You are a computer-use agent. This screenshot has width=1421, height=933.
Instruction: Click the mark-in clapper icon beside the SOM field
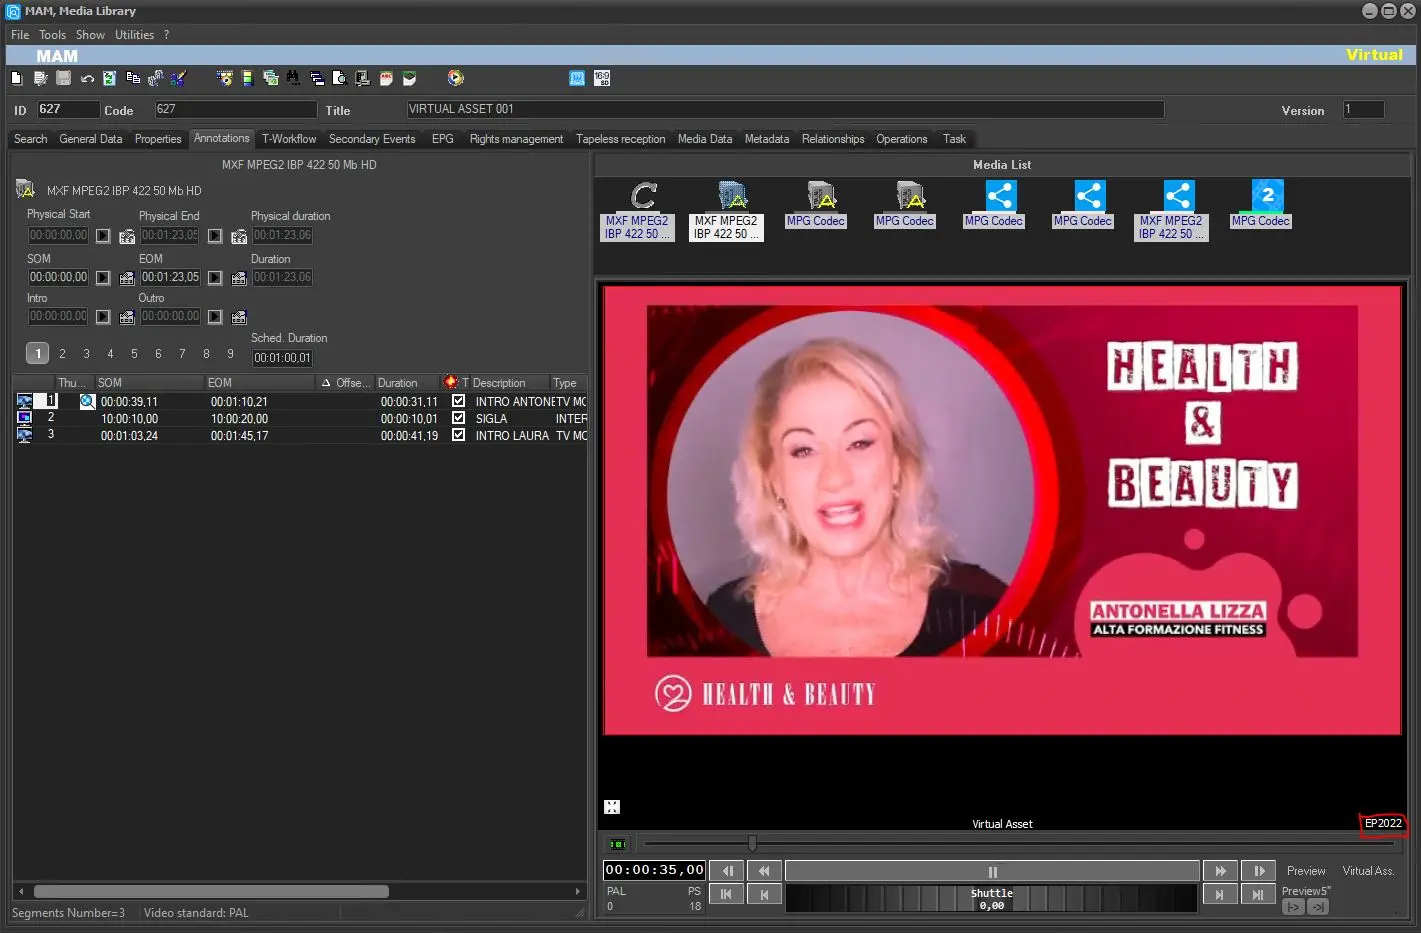(x=127, y=278)
